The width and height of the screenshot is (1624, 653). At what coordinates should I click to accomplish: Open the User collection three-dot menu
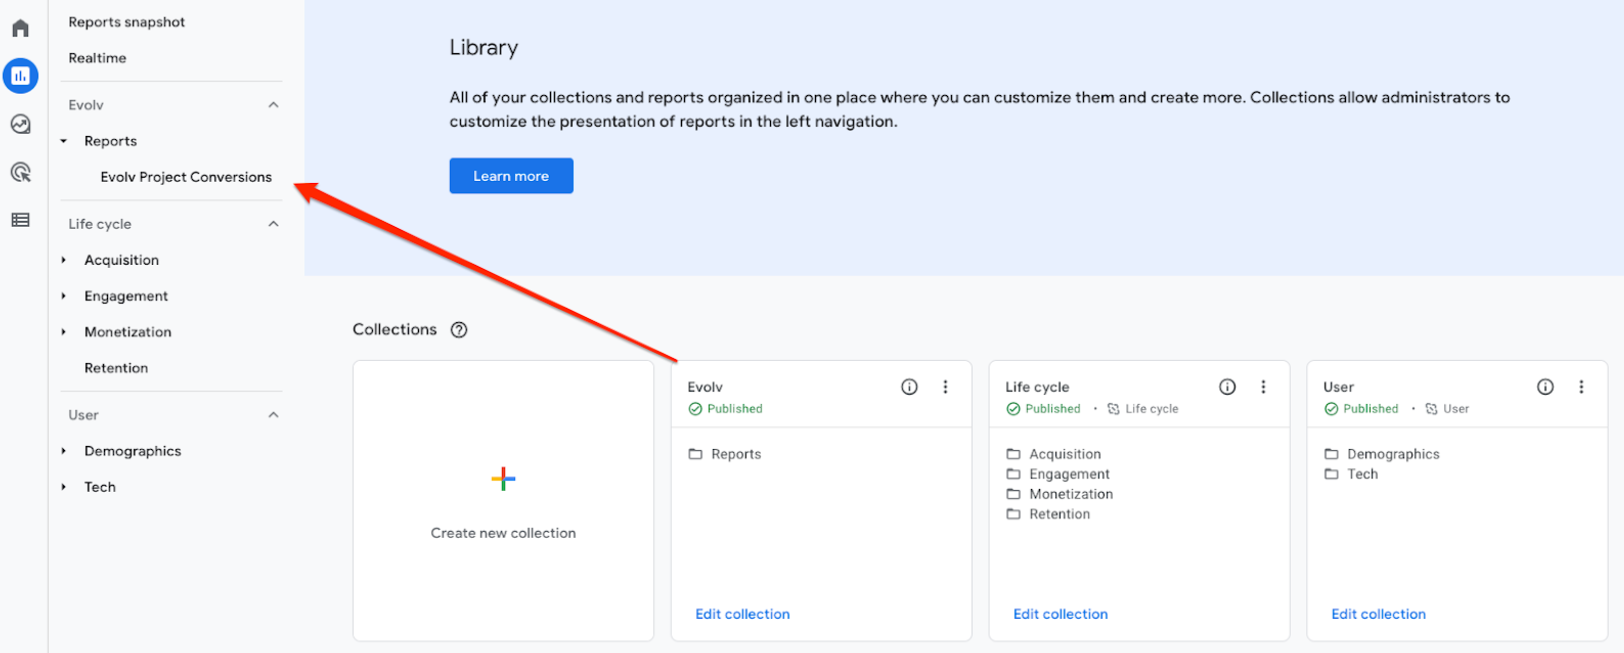click(1581, 387)
